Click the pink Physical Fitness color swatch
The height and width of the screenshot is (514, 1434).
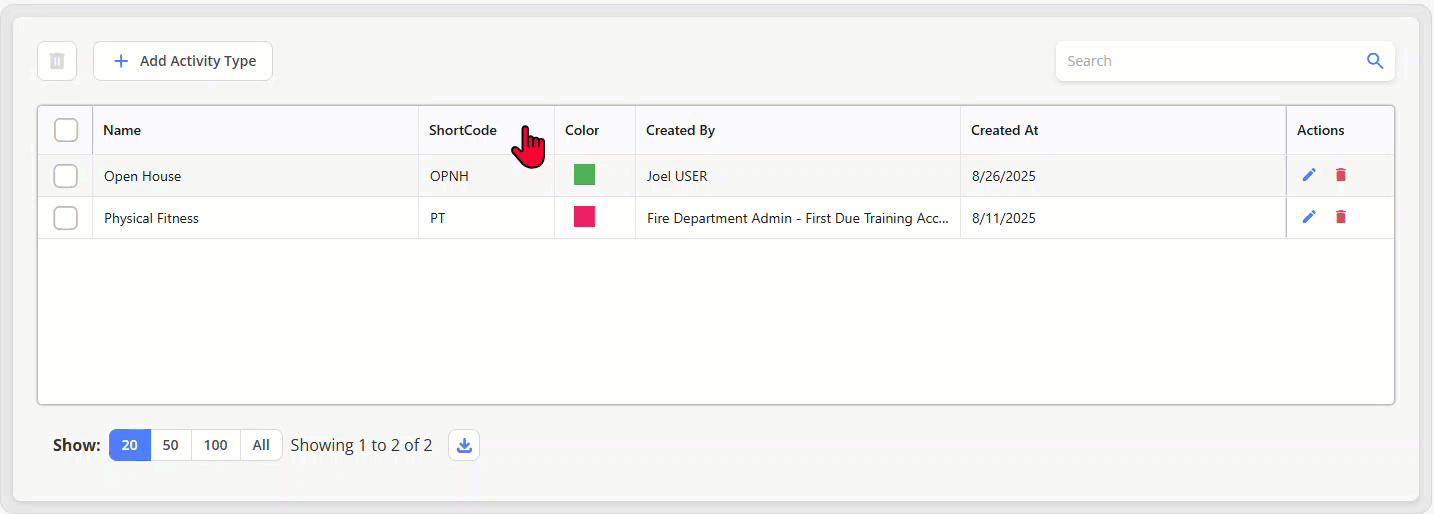(x=584, y=217)
